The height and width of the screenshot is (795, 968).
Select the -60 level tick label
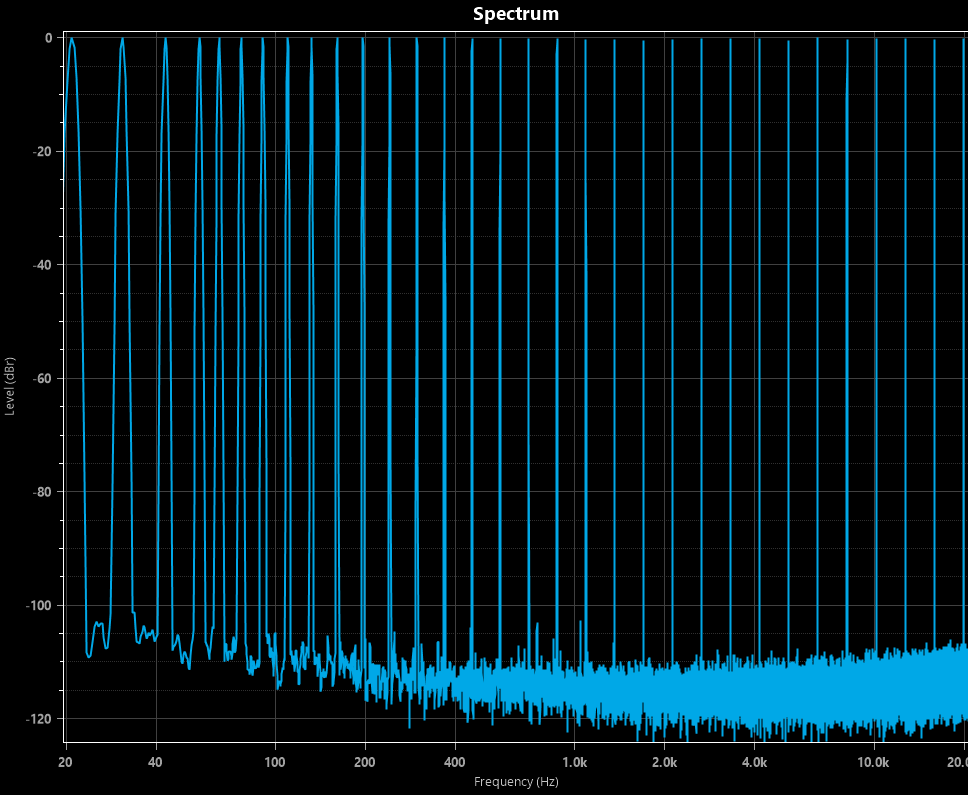point(42,378)
